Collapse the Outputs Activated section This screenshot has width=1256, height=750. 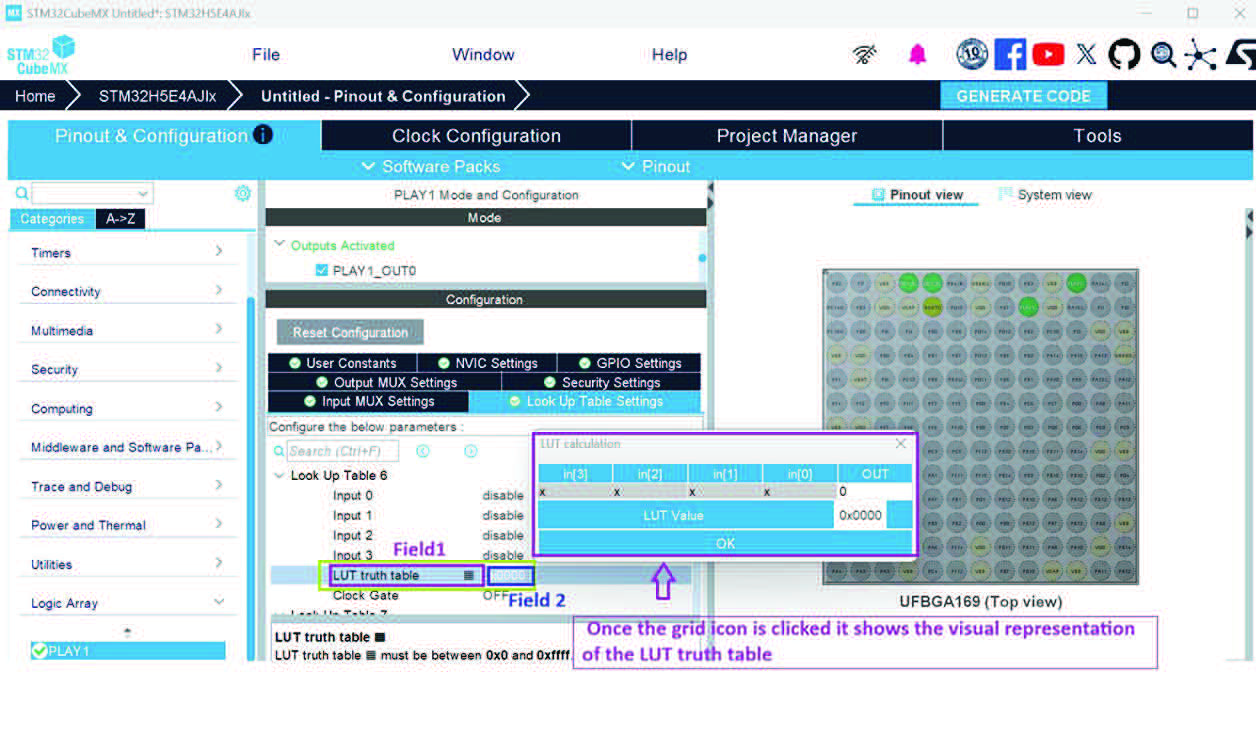coord(279,245)
